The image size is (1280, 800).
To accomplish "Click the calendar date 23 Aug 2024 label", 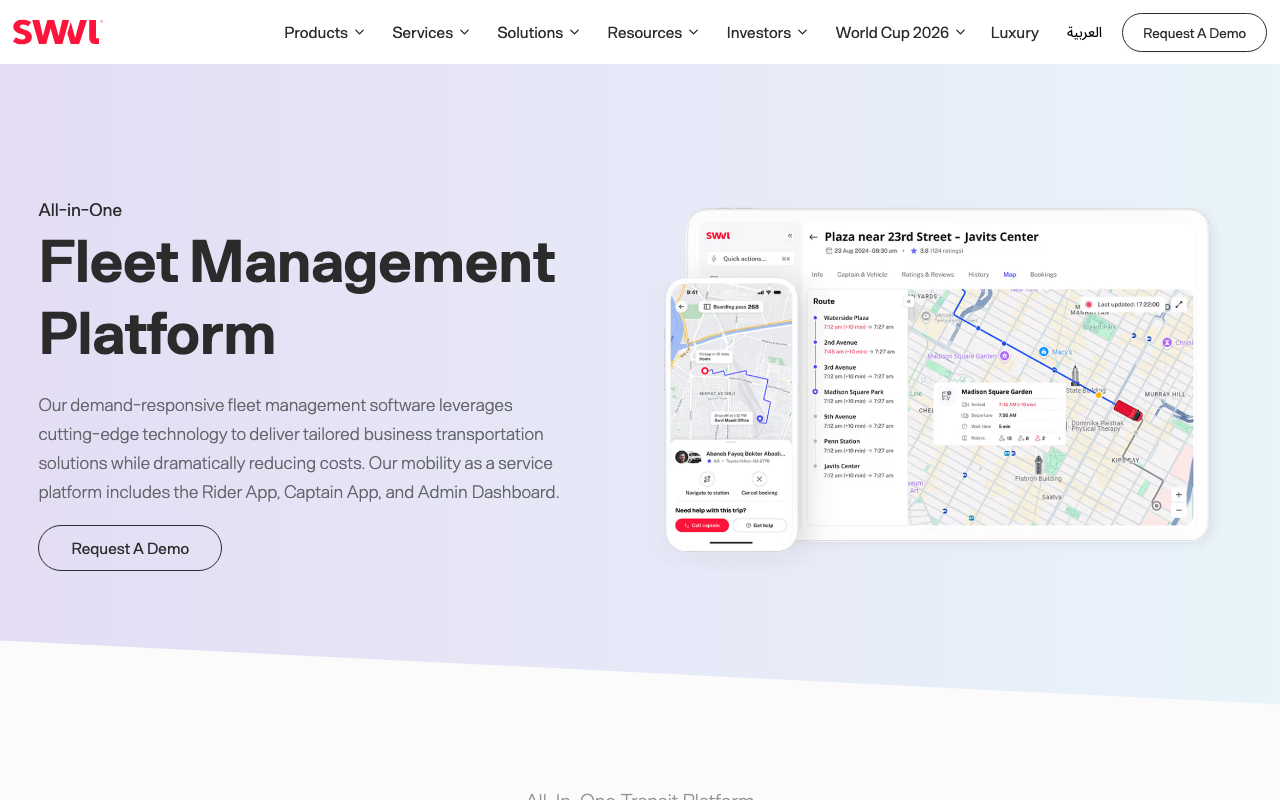I will (x=861, y=251).
